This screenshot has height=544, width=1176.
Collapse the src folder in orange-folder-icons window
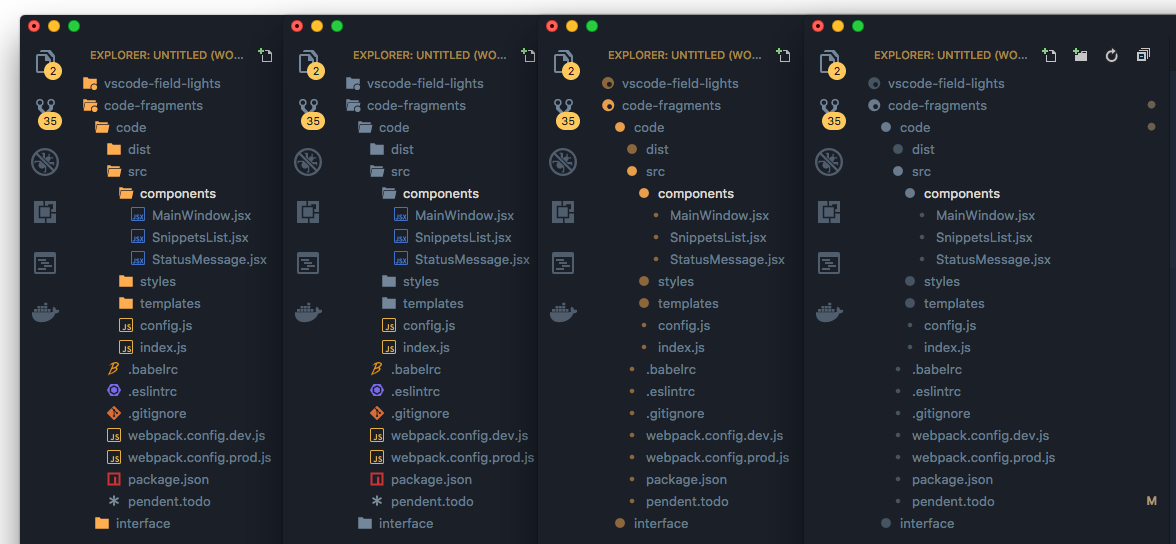(127, 172)
